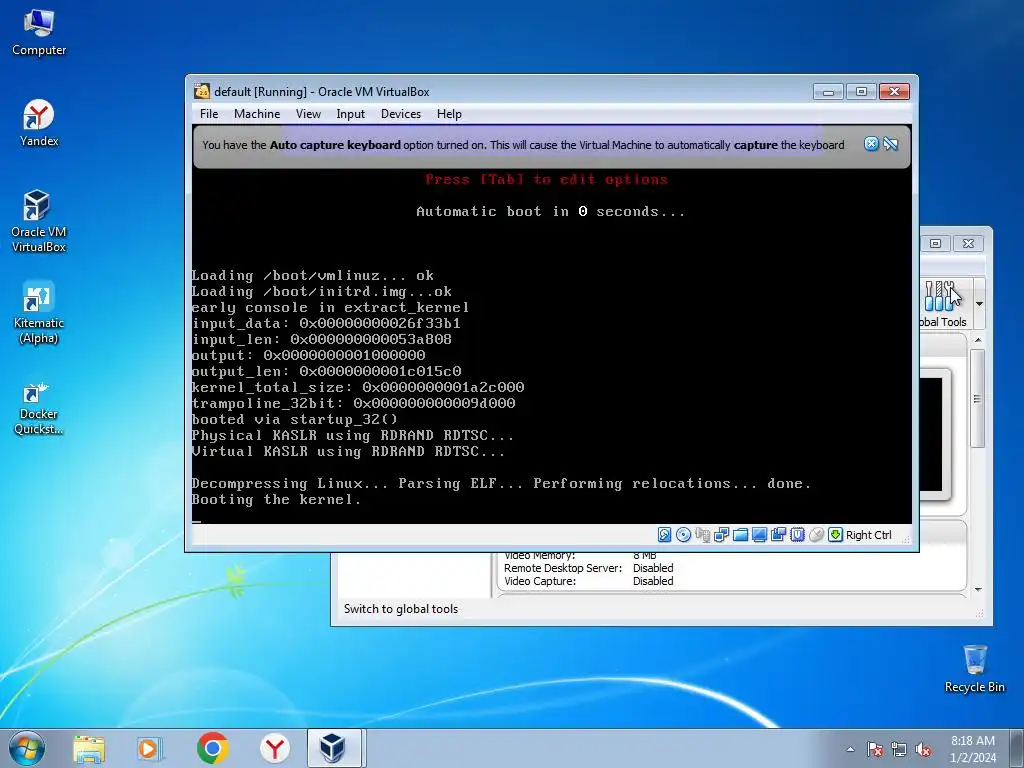This screenshot has width=1024, height=768.
Task: Show hidden system tray icons
Action: tap(850, 749)
